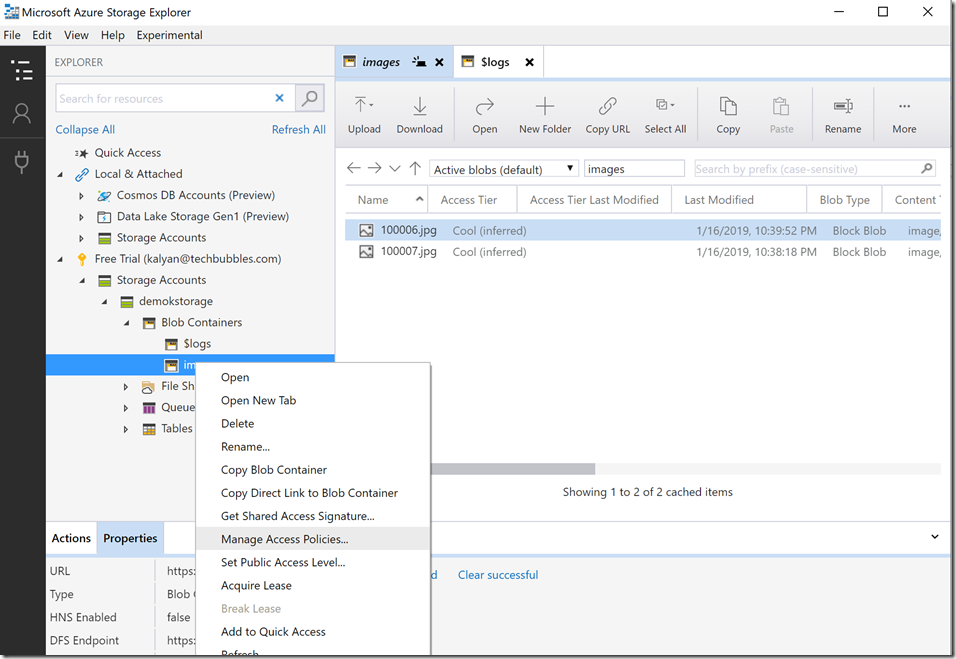Choose Set Public Access Level... menu entry
This screenshot has width=956, height=659.
[313, 562]
